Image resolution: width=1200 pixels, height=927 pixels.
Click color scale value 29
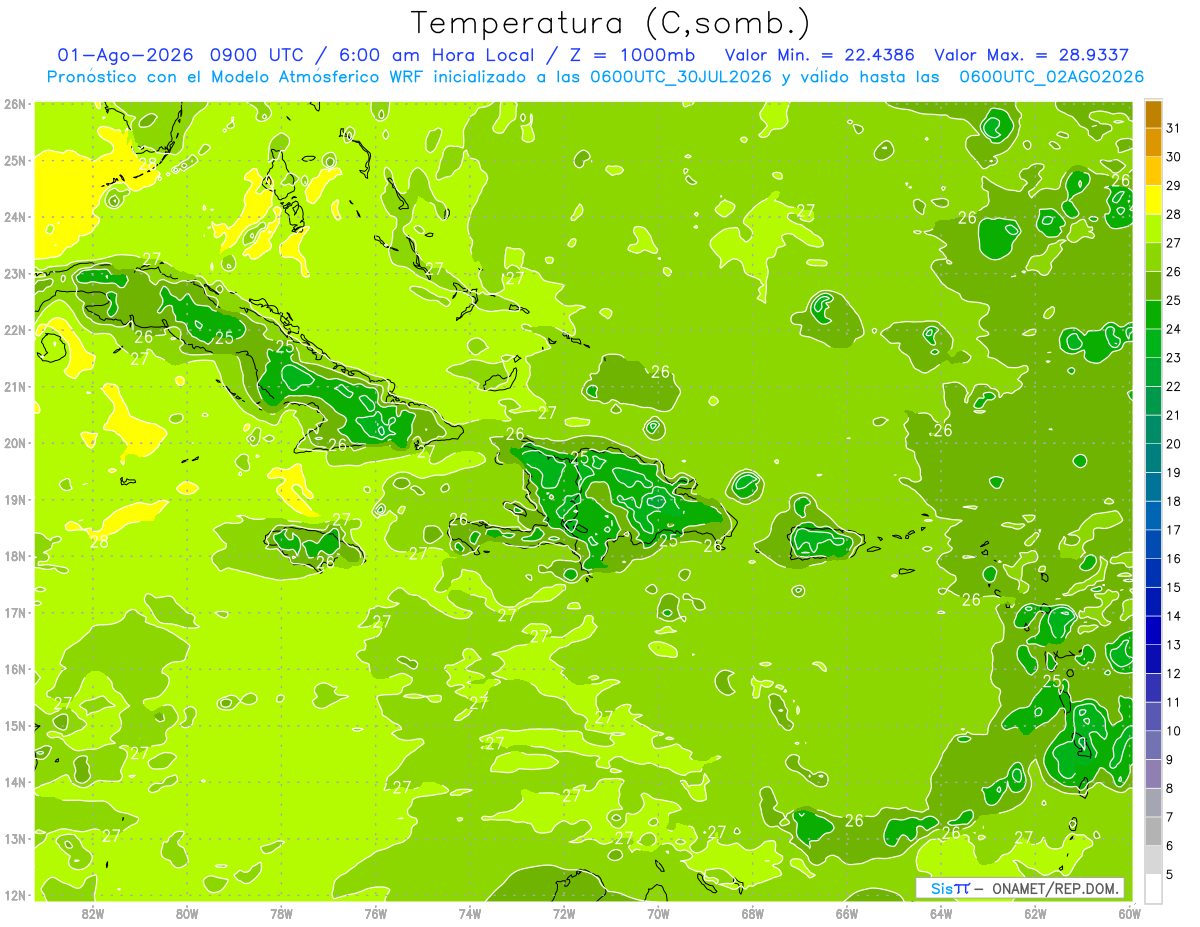point(1173,186)
